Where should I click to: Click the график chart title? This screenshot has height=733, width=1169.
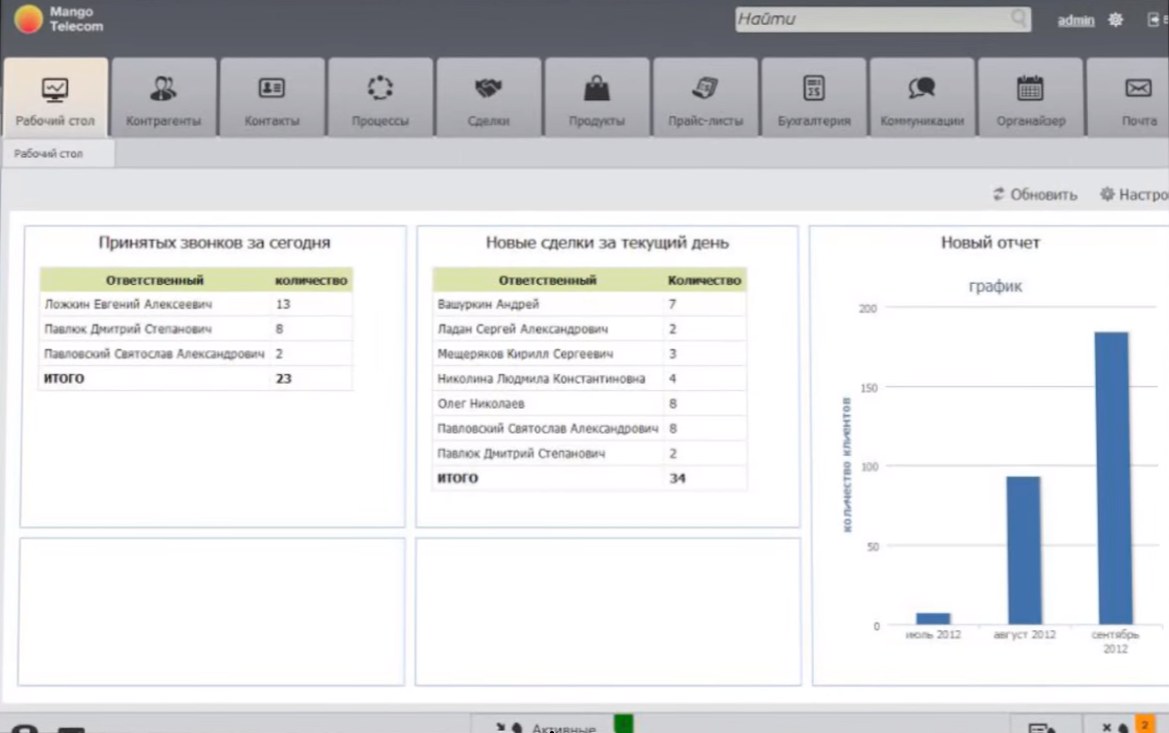click(x=995, y=286)
